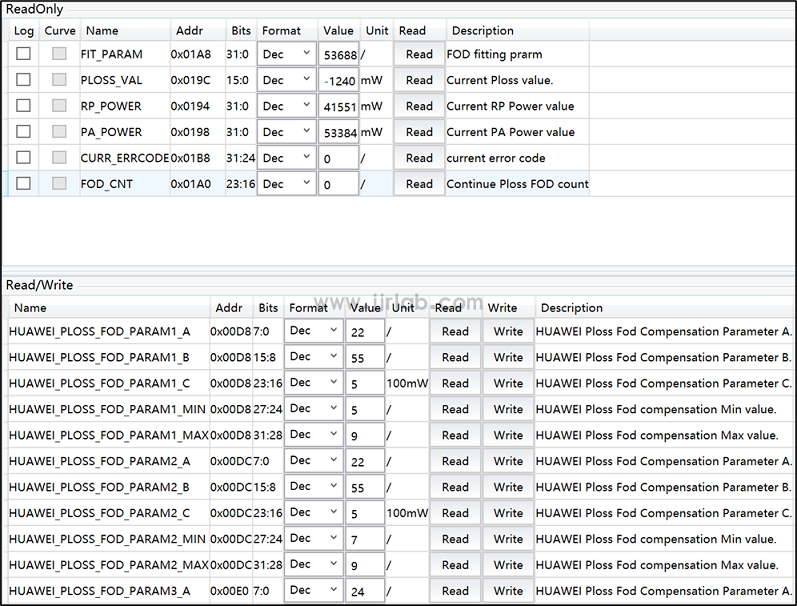Screen dimensions: 797x606
Task: Select the 'Continue Ploss FOD count' description
Action: pos(517,184)
